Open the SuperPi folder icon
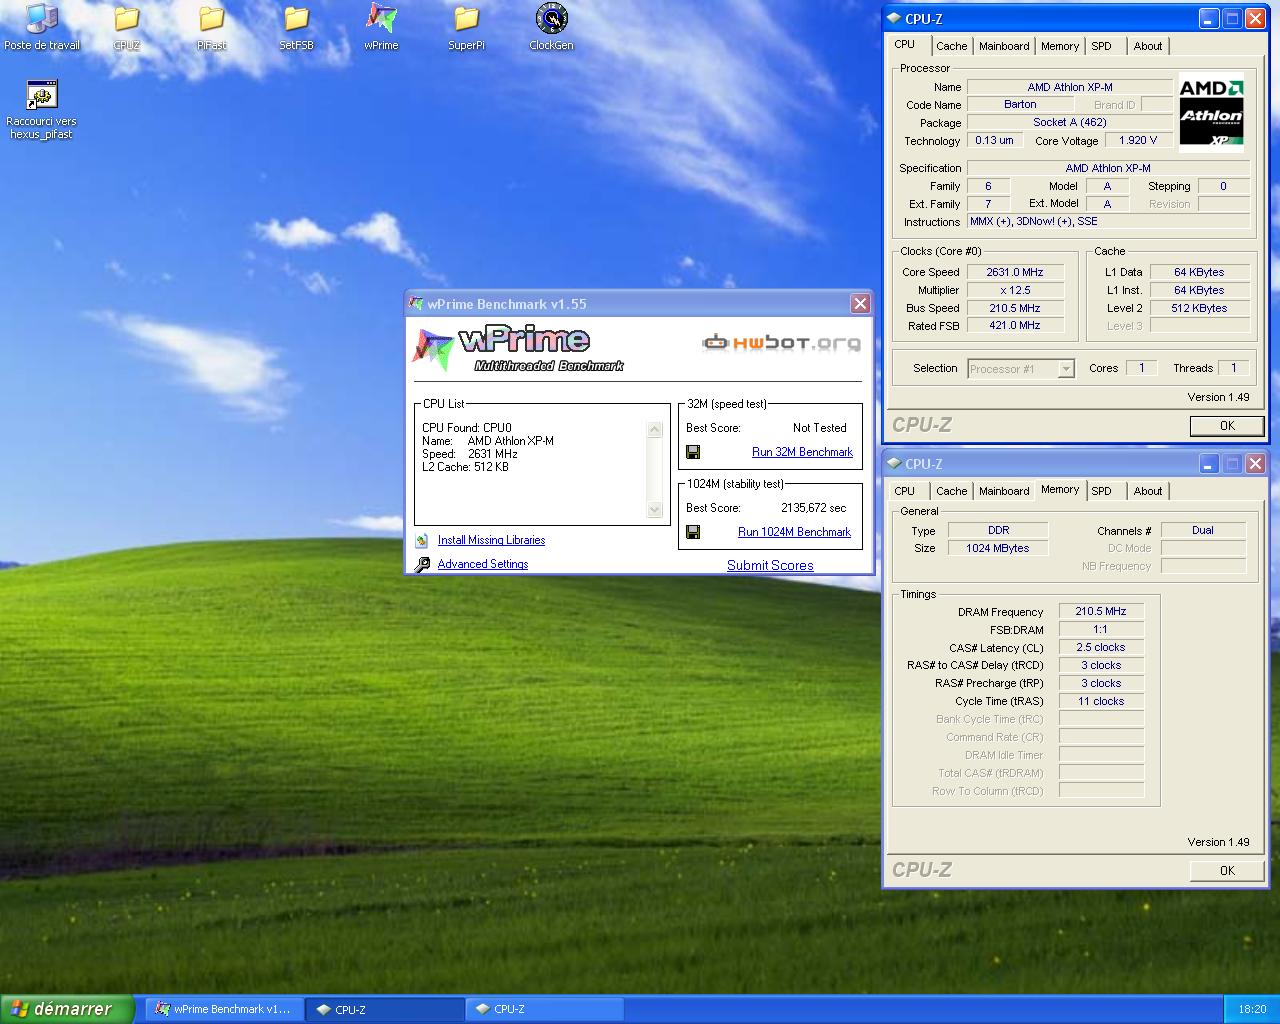Viewport: 1280px width, 1024px height. point(466,27)
